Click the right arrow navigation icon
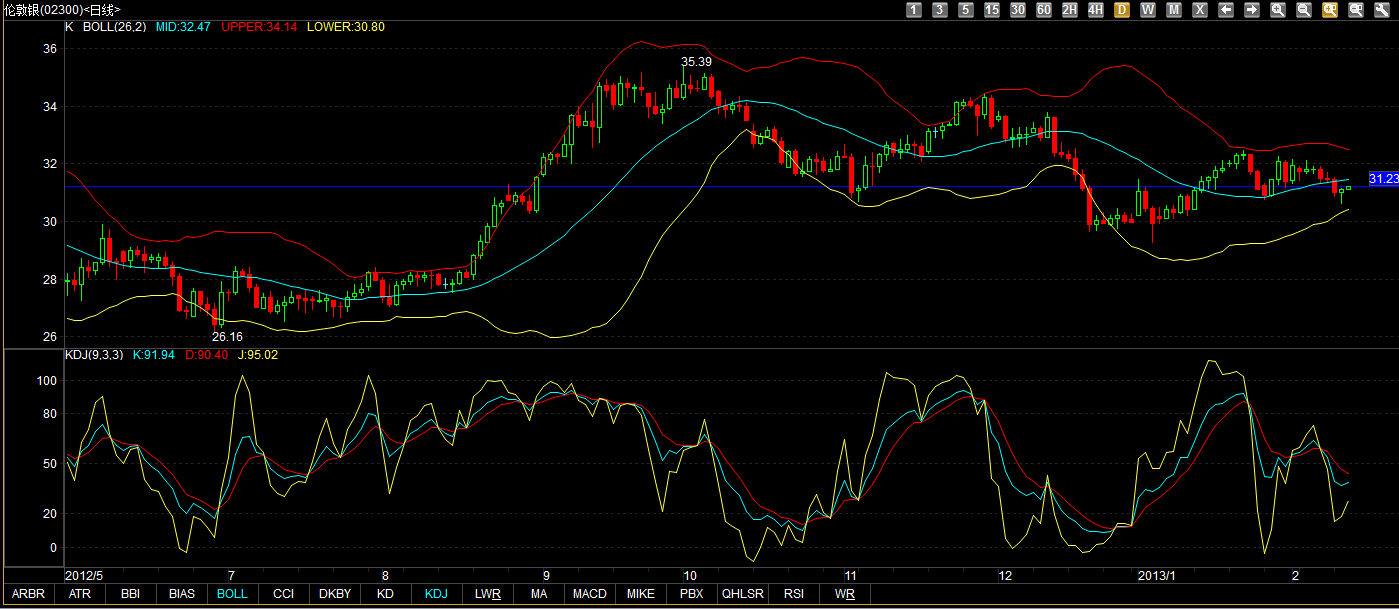The width and height of the screenshot is (1399, 609). click(1252, 9)
